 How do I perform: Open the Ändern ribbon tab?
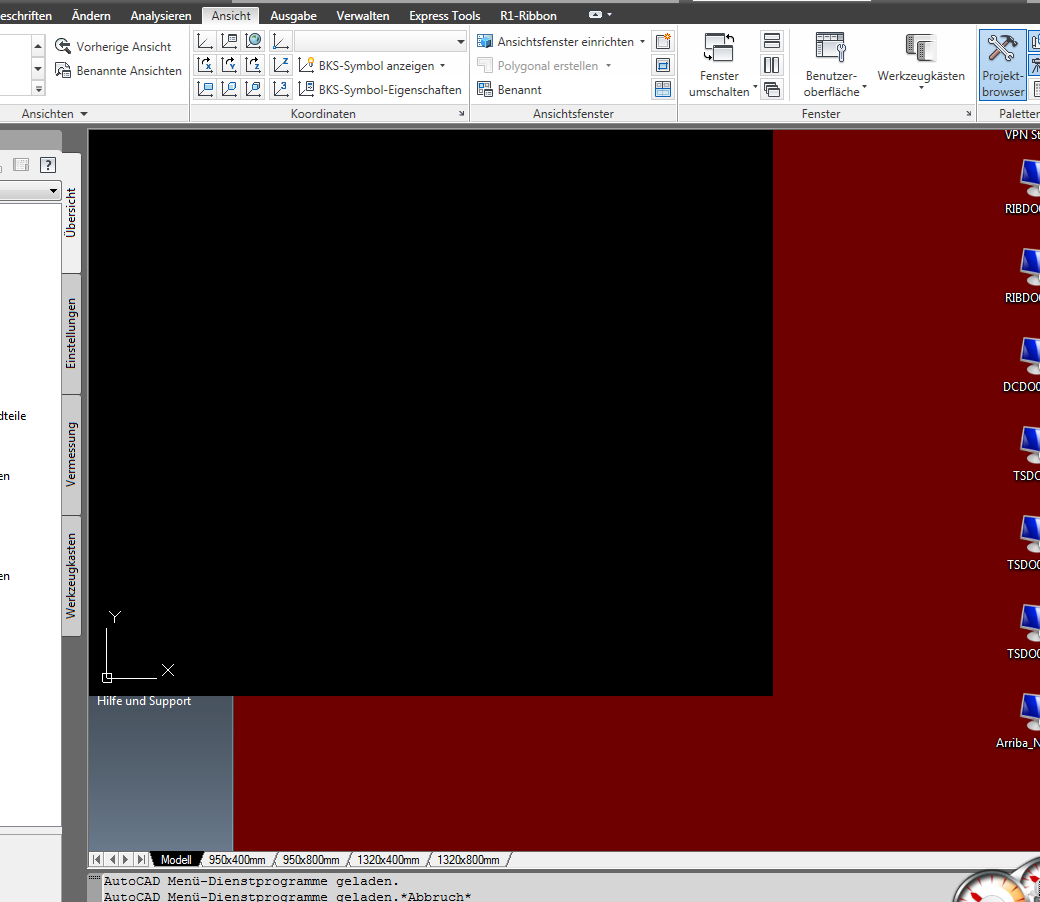coord(91,15)
